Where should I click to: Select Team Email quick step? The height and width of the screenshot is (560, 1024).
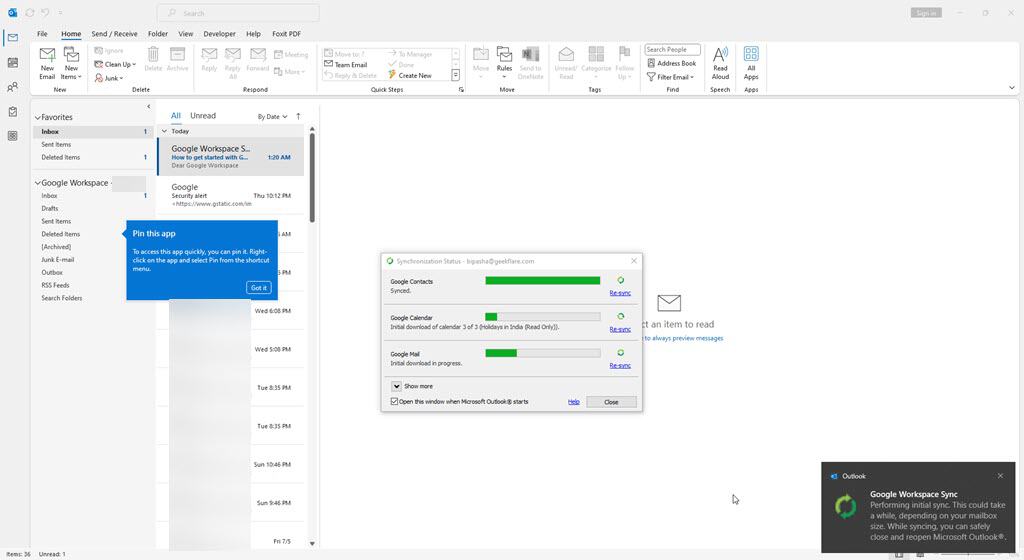345,65
